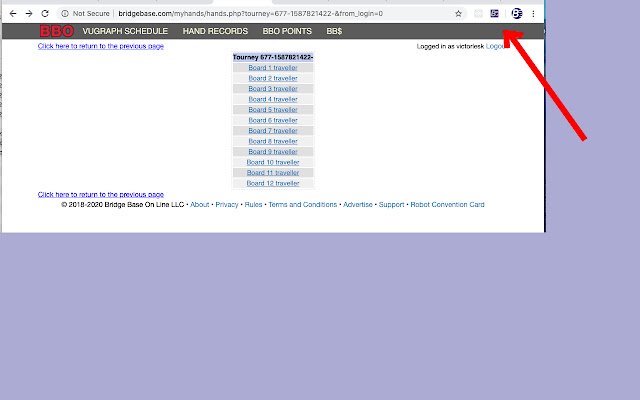Open the About footer link
640x400 pixels.
200,204
